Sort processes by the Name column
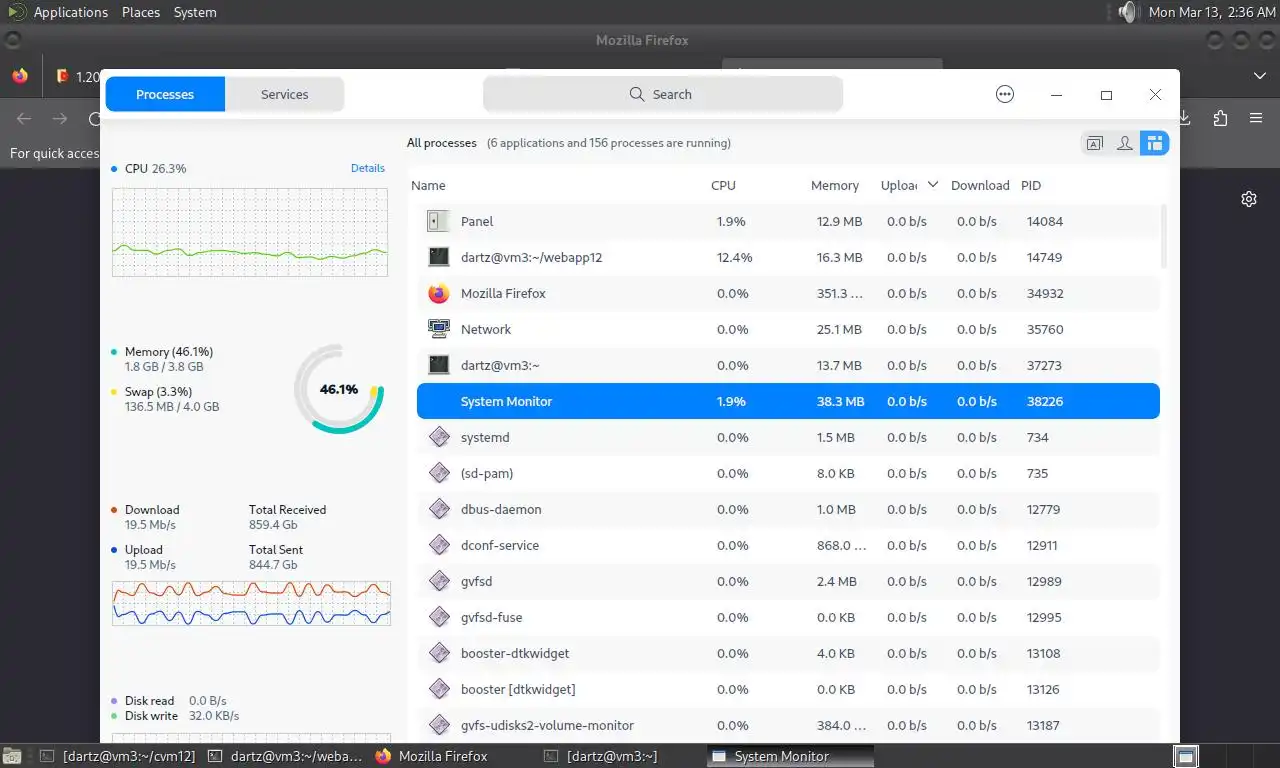Viewport: 1280px width, 768px height. point(428,185)
